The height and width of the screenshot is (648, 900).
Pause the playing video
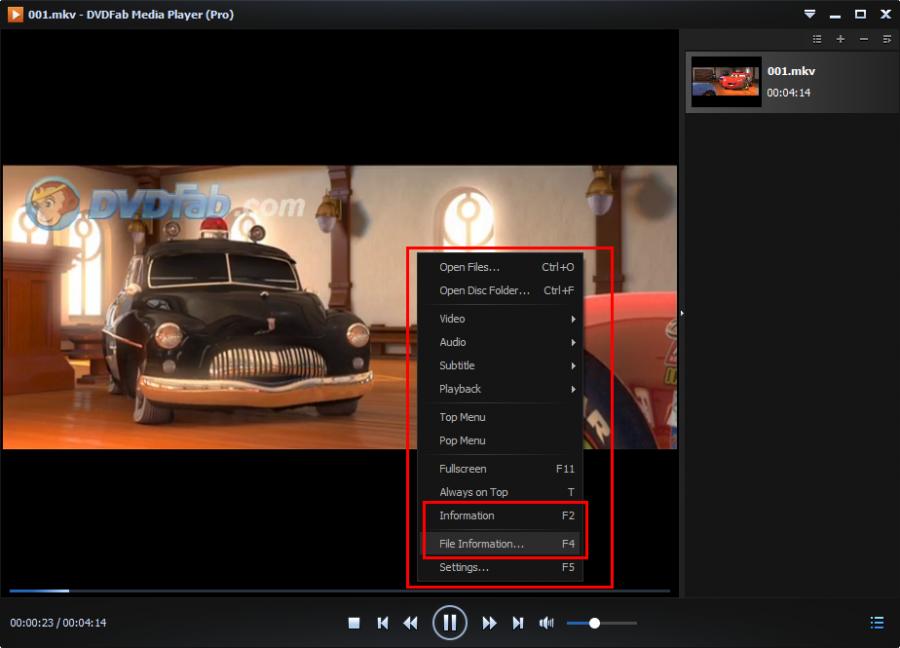coord(450,623)
